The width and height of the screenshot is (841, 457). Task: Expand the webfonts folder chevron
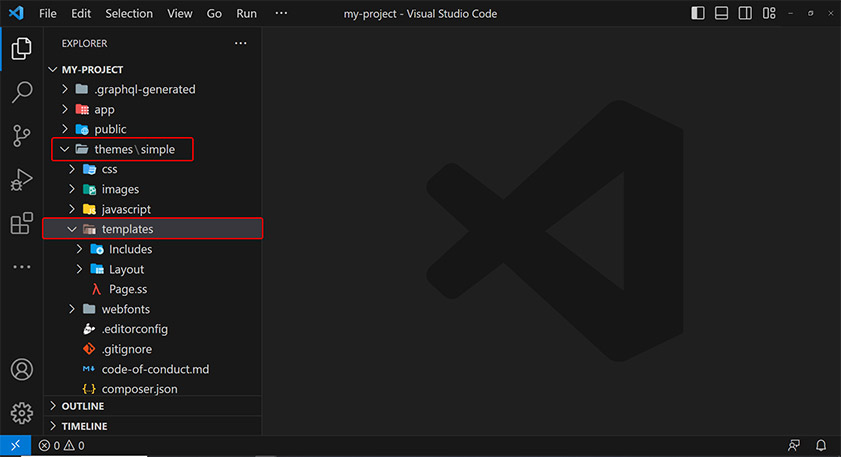72,309
